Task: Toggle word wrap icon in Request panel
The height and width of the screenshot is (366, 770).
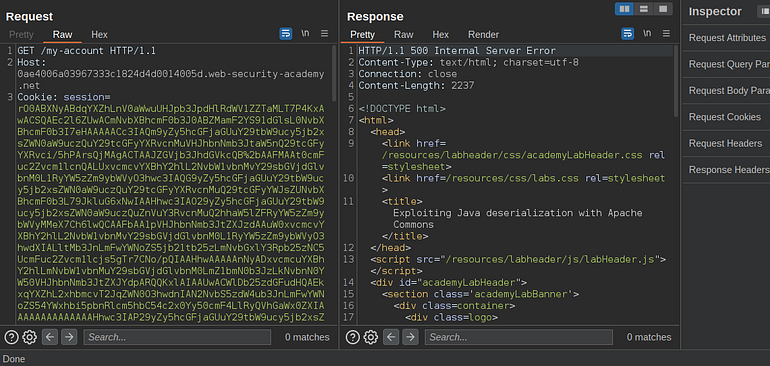Action: (285, 33)
